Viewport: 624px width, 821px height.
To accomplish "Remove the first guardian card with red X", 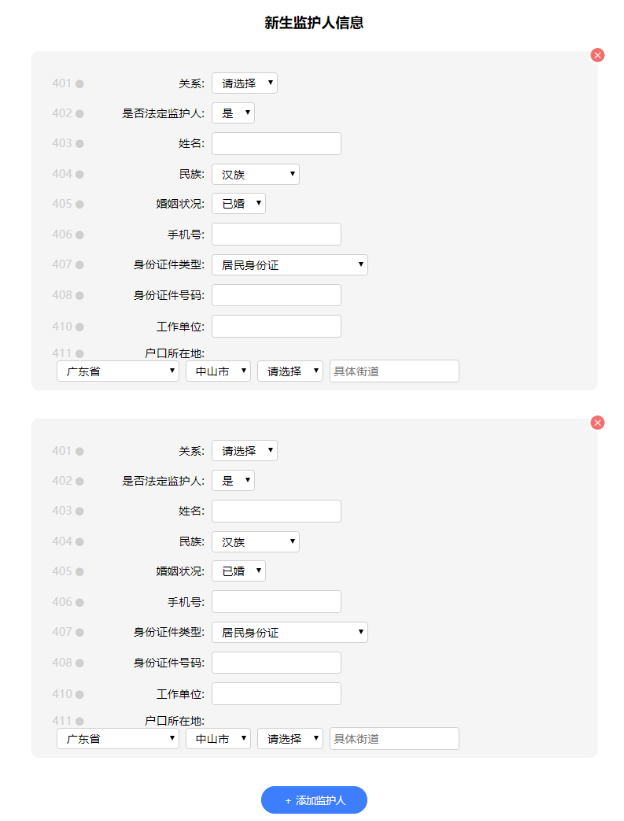I will pyautogui.click(x=597, y=55).
